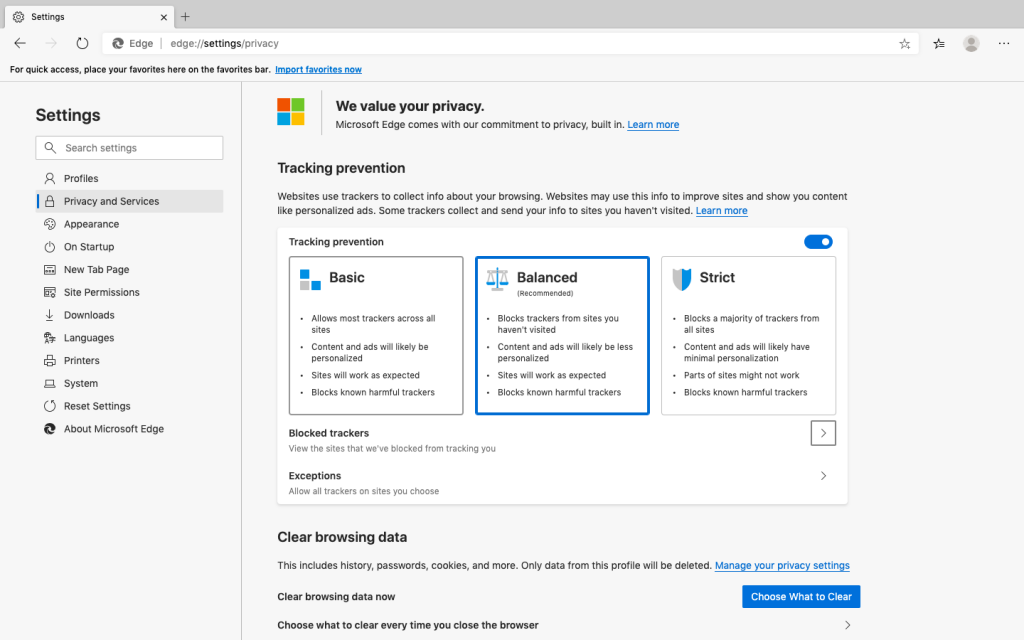Viewport: 1024px width, 640px height.
Task: Open the user profile avatar icon
Action: click(971, 44)
